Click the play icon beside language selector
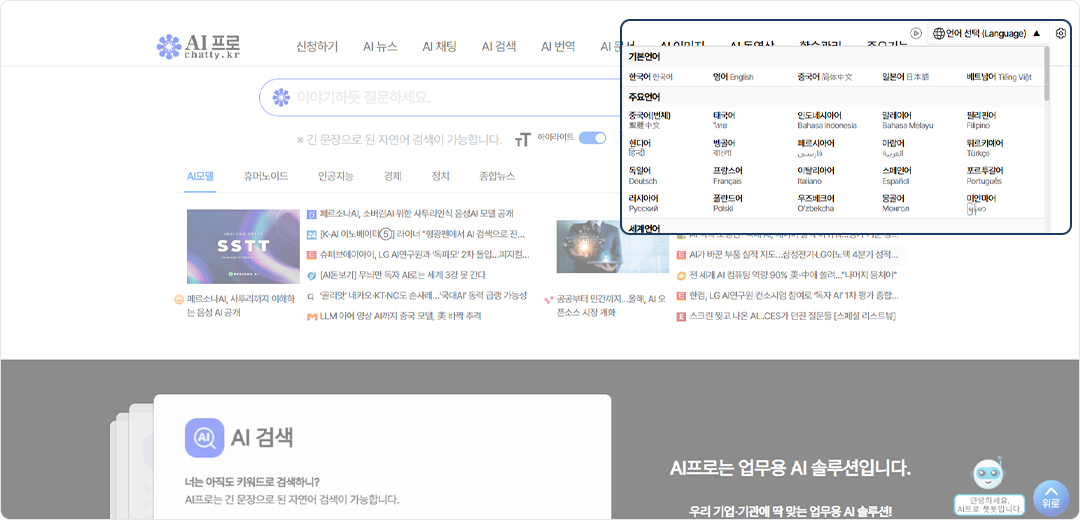The height and width of the screenshot is (521, 1080). 916,33
